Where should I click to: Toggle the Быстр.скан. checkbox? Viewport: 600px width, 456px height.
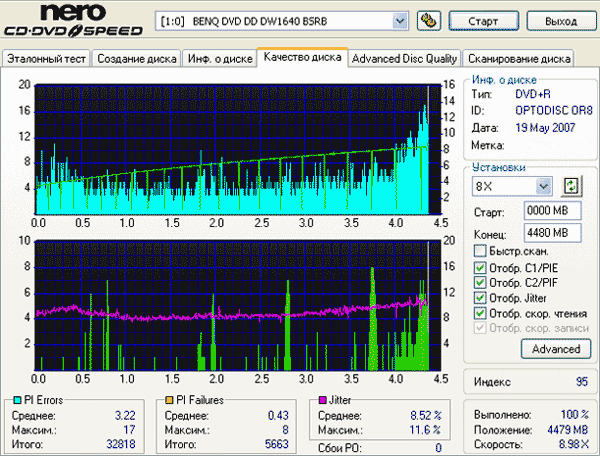pyautogui.click(x=480, y=251)
